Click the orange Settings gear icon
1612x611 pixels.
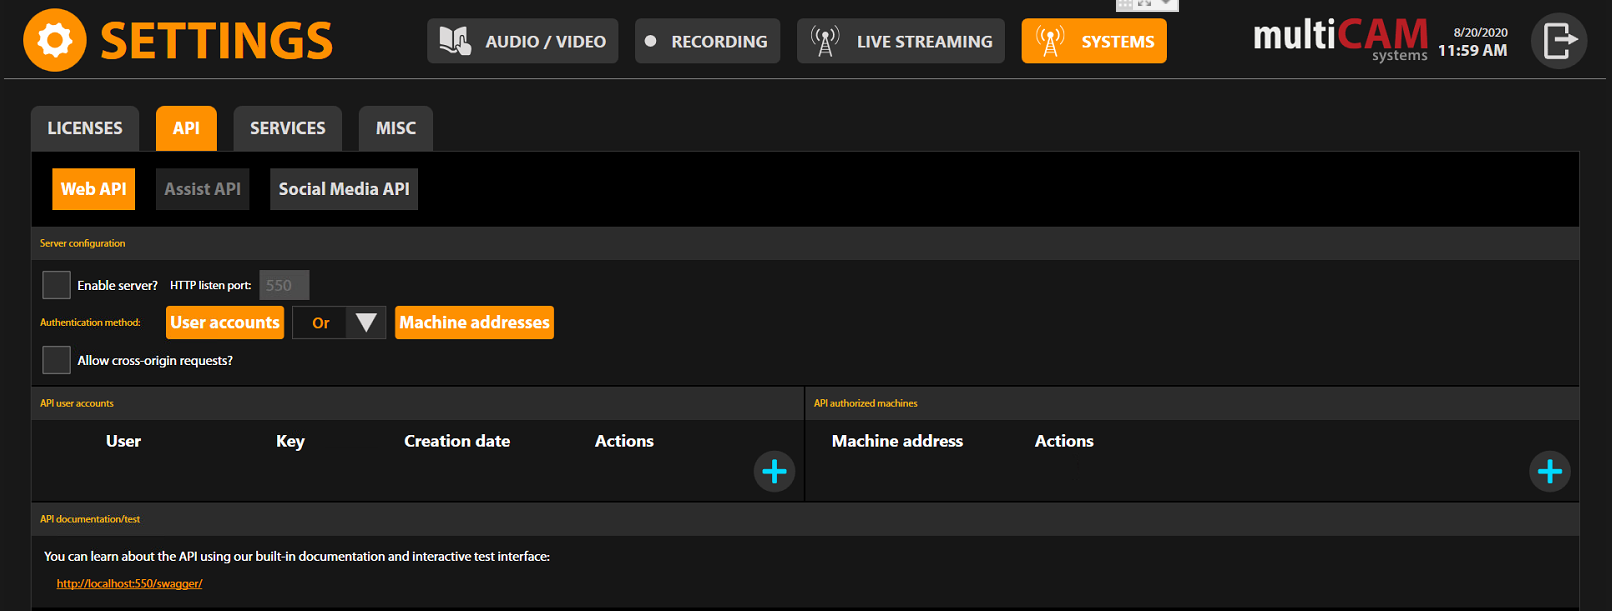(x=55, y=41)
